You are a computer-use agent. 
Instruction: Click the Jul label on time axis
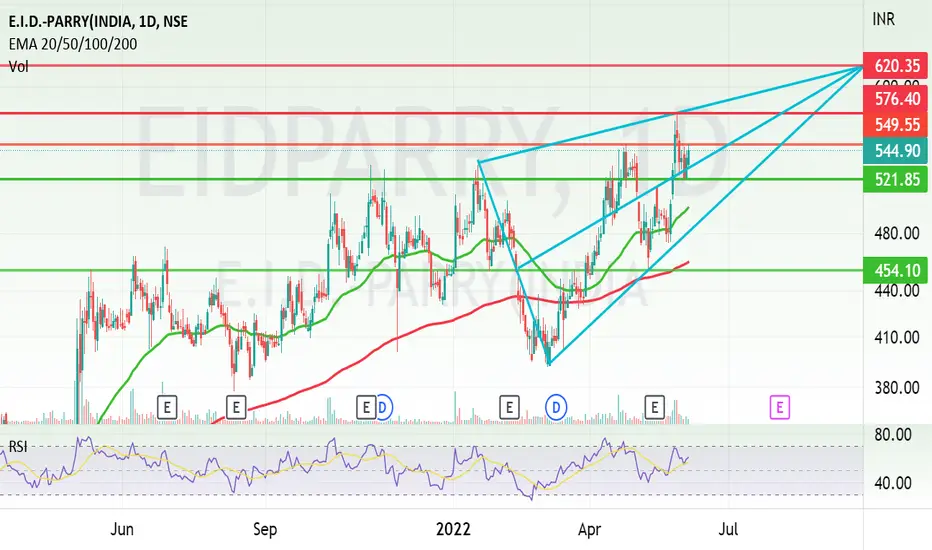point(728,529)
